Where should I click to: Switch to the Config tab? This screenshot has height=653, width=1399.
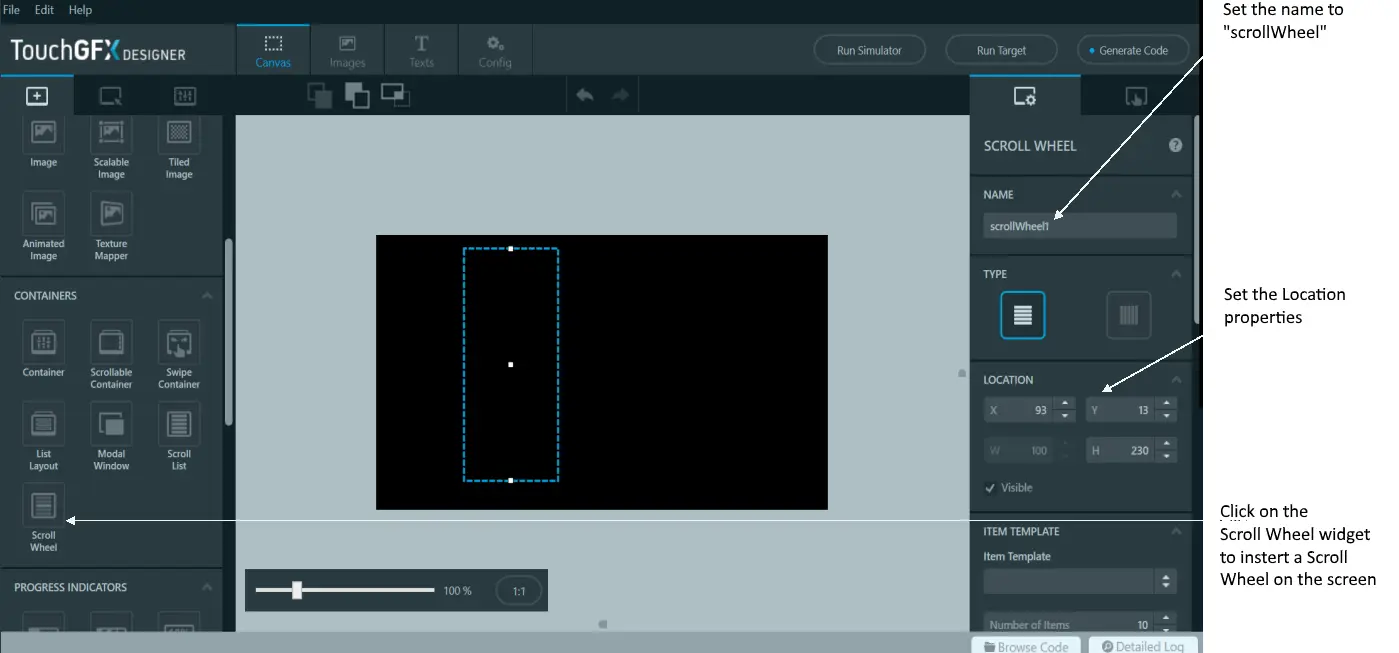click(x=495, y=50)
